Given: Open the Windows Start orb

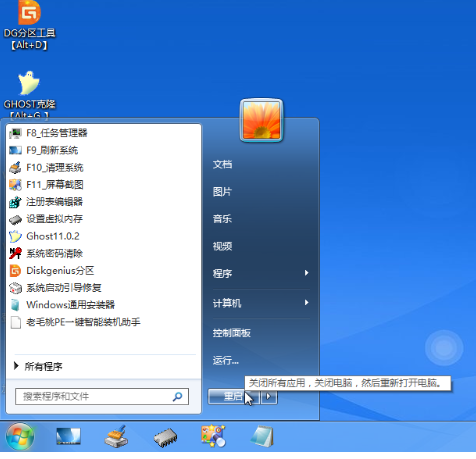Looking at the screenshot, I should click(x=20, y=436).
